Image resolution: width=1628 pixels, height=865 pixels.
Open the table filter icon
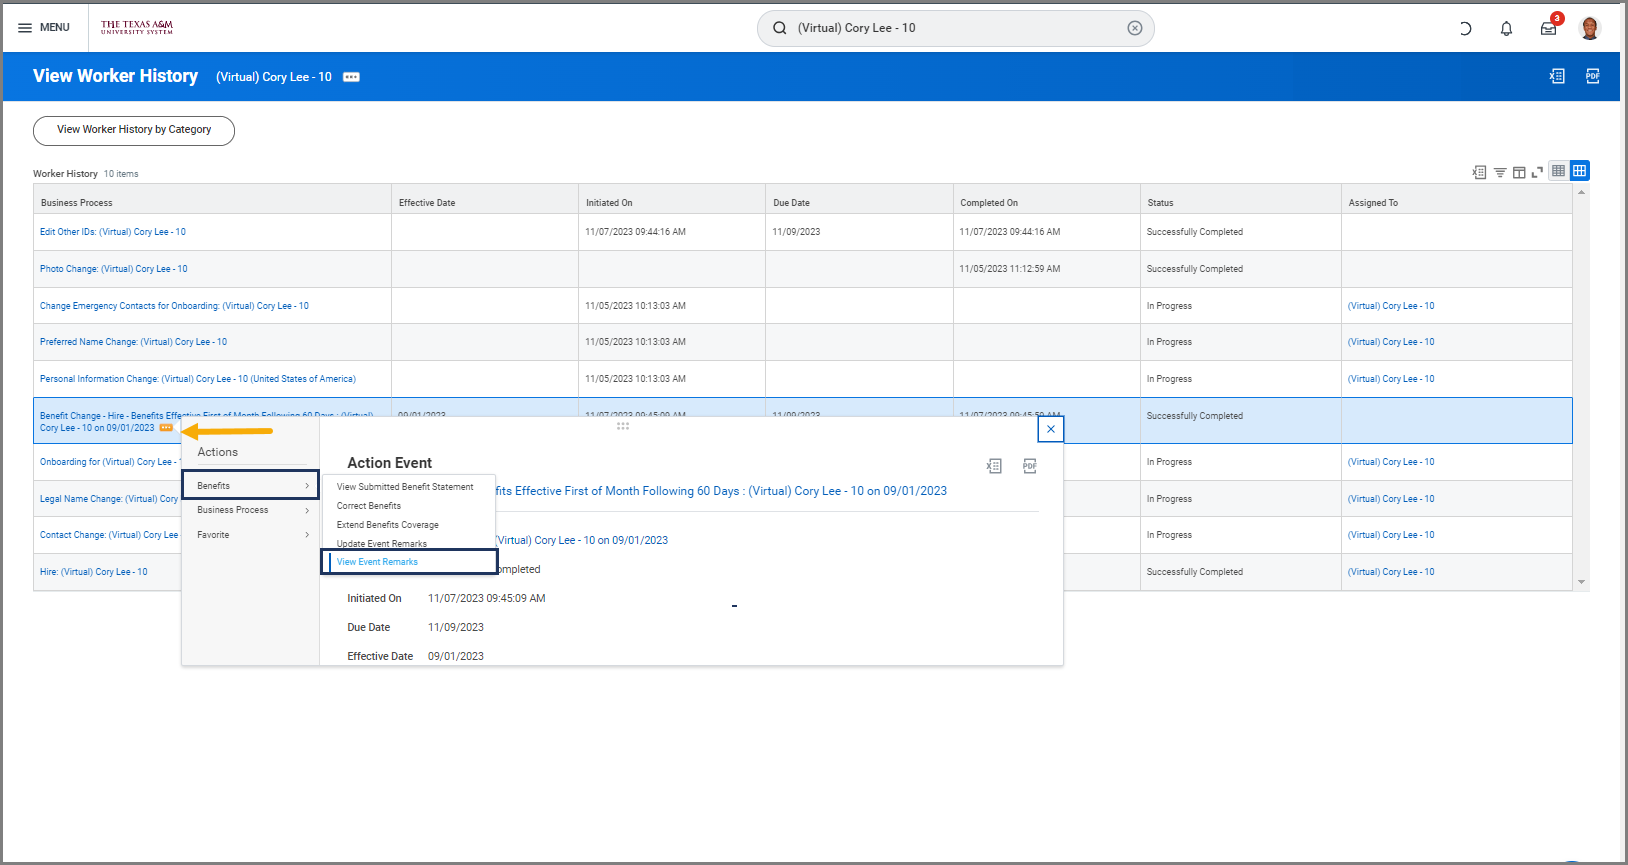pos(1500,172)
